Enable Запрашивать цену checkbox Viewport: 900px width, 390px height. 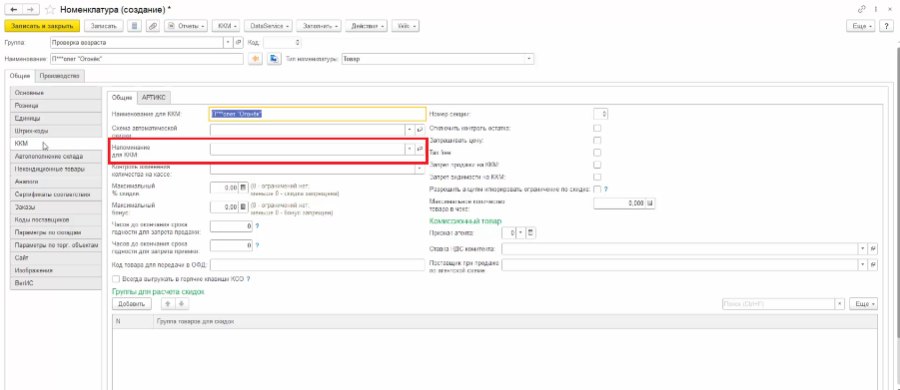[598, 140]
